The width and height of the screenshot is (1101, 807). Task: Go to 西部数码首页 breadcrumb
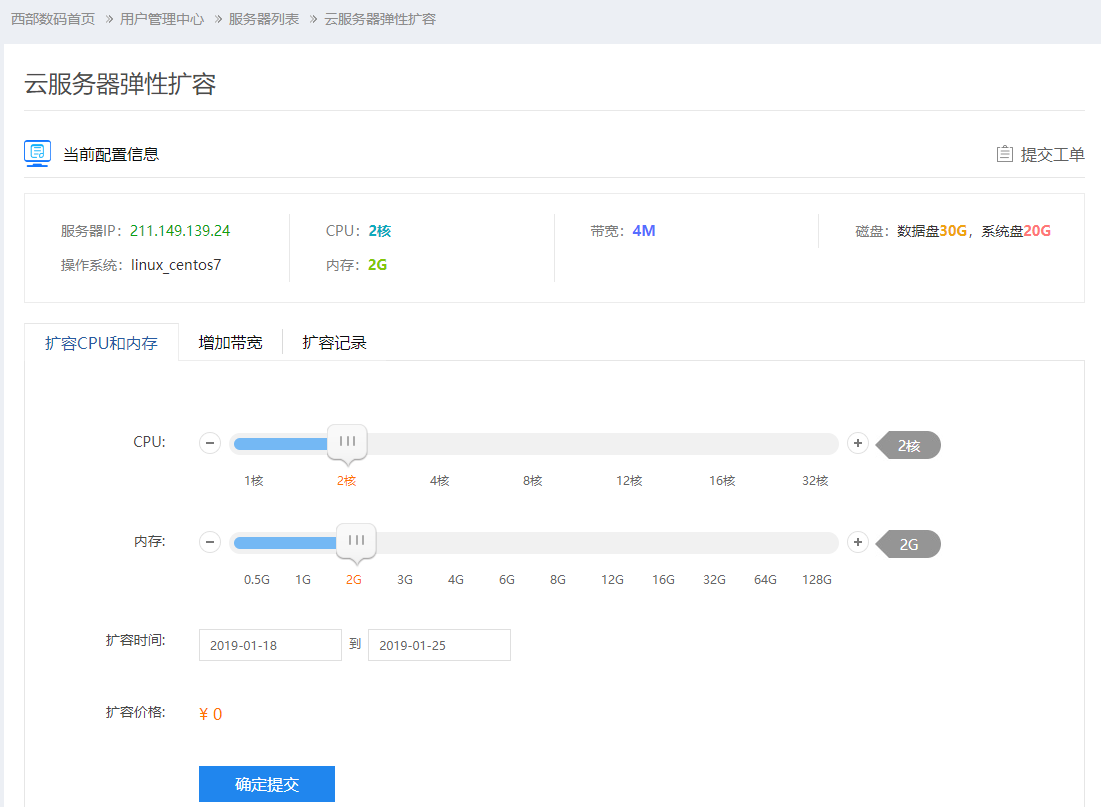(x=53, y=19)
